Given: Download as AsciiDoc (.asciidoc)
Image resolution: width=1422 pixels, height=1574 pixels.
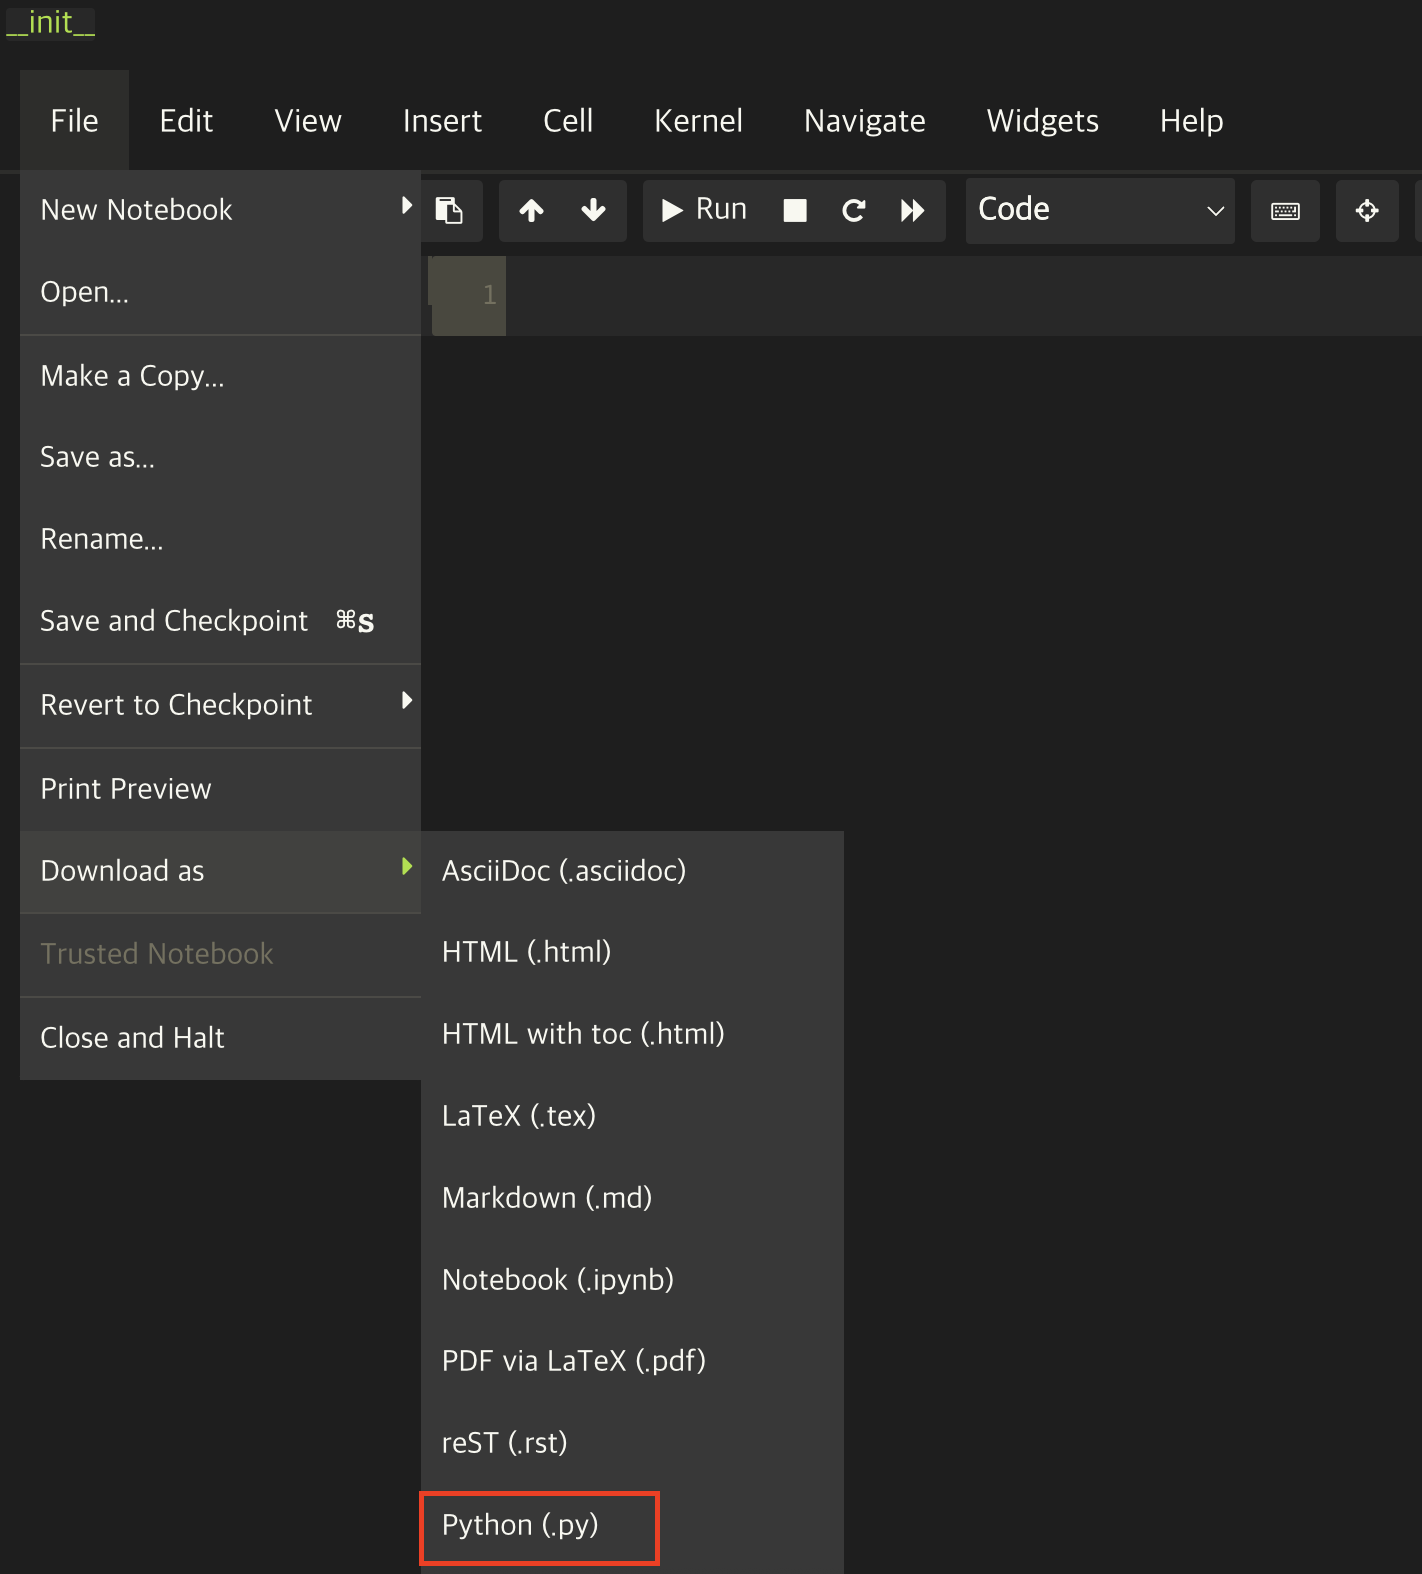Looking at the screenshot, I should pos(632,871).
